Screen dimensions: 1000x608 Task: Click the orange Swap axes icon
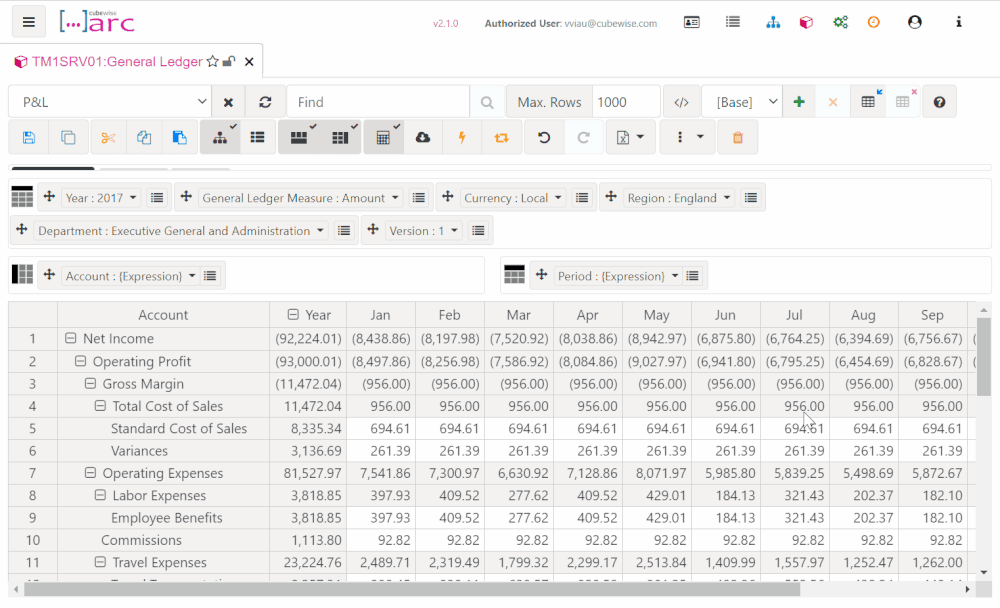click(x=501, y=137)
